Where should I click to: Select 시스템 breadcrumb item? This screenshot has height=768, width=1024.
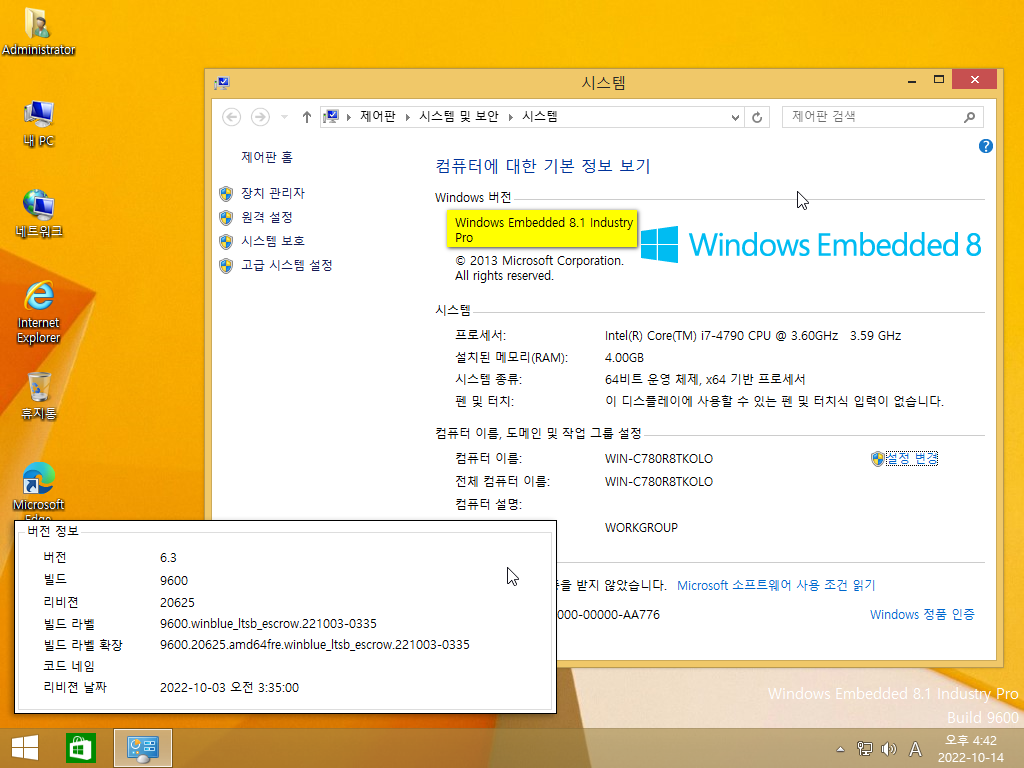pyautogui.click(x=539, y=117)
